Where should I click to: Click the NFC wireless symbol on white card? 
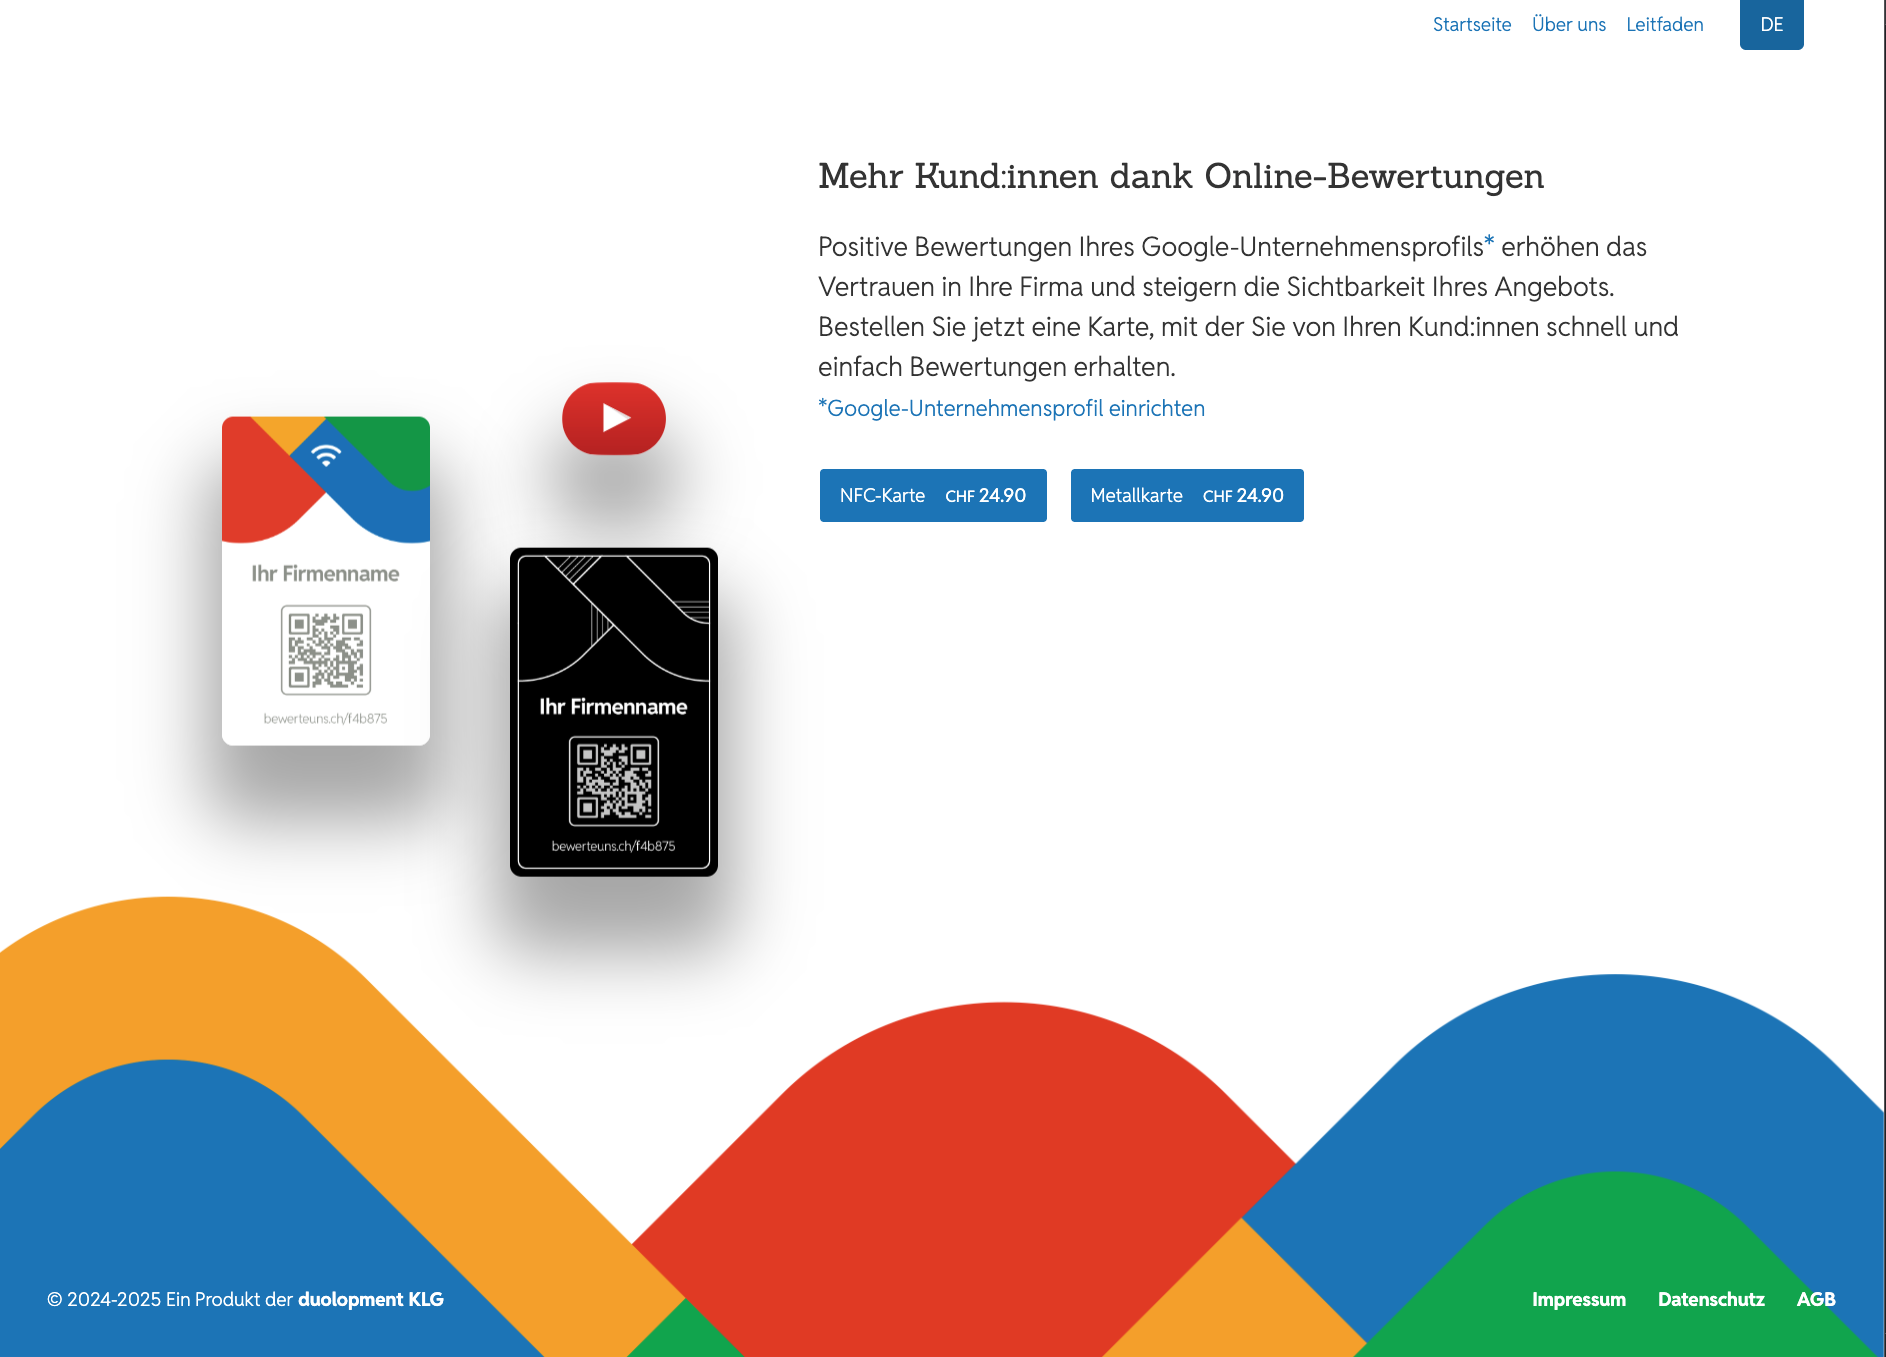325,456
